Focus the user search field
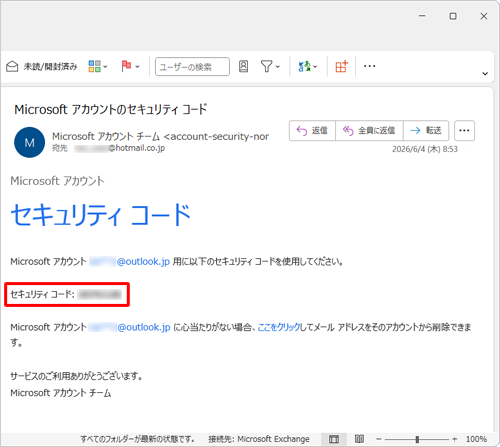This screenshot has height=447, width=500. point(192,67)
